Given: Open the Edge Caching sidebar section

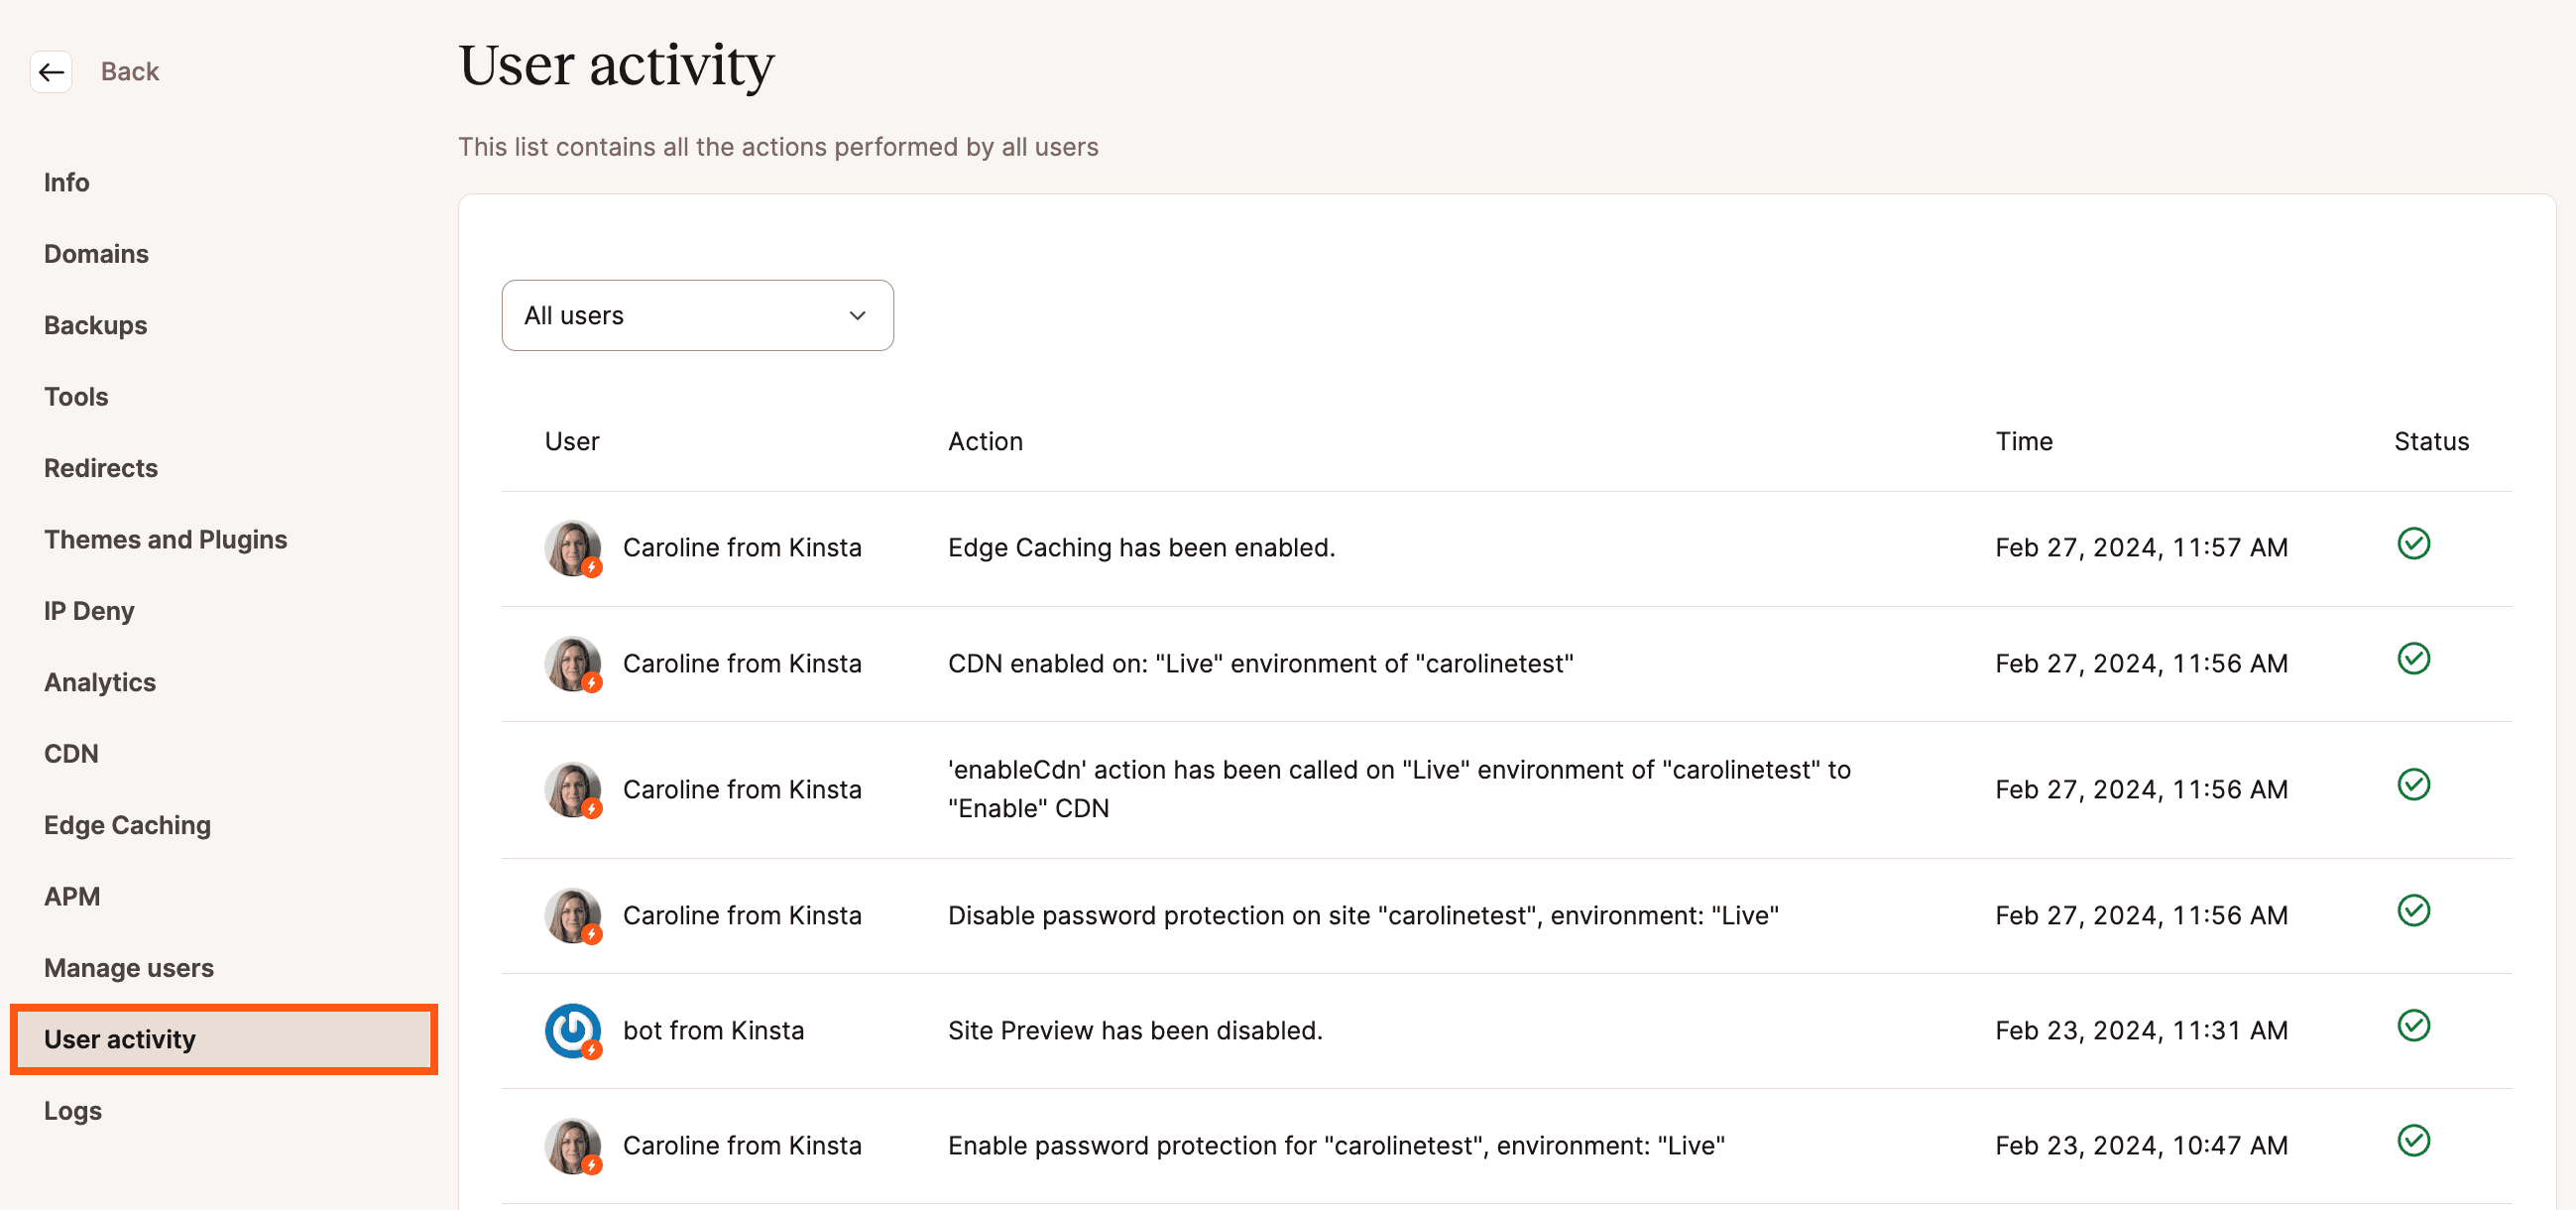Looking at the screenshot, I should coord(128,825).
